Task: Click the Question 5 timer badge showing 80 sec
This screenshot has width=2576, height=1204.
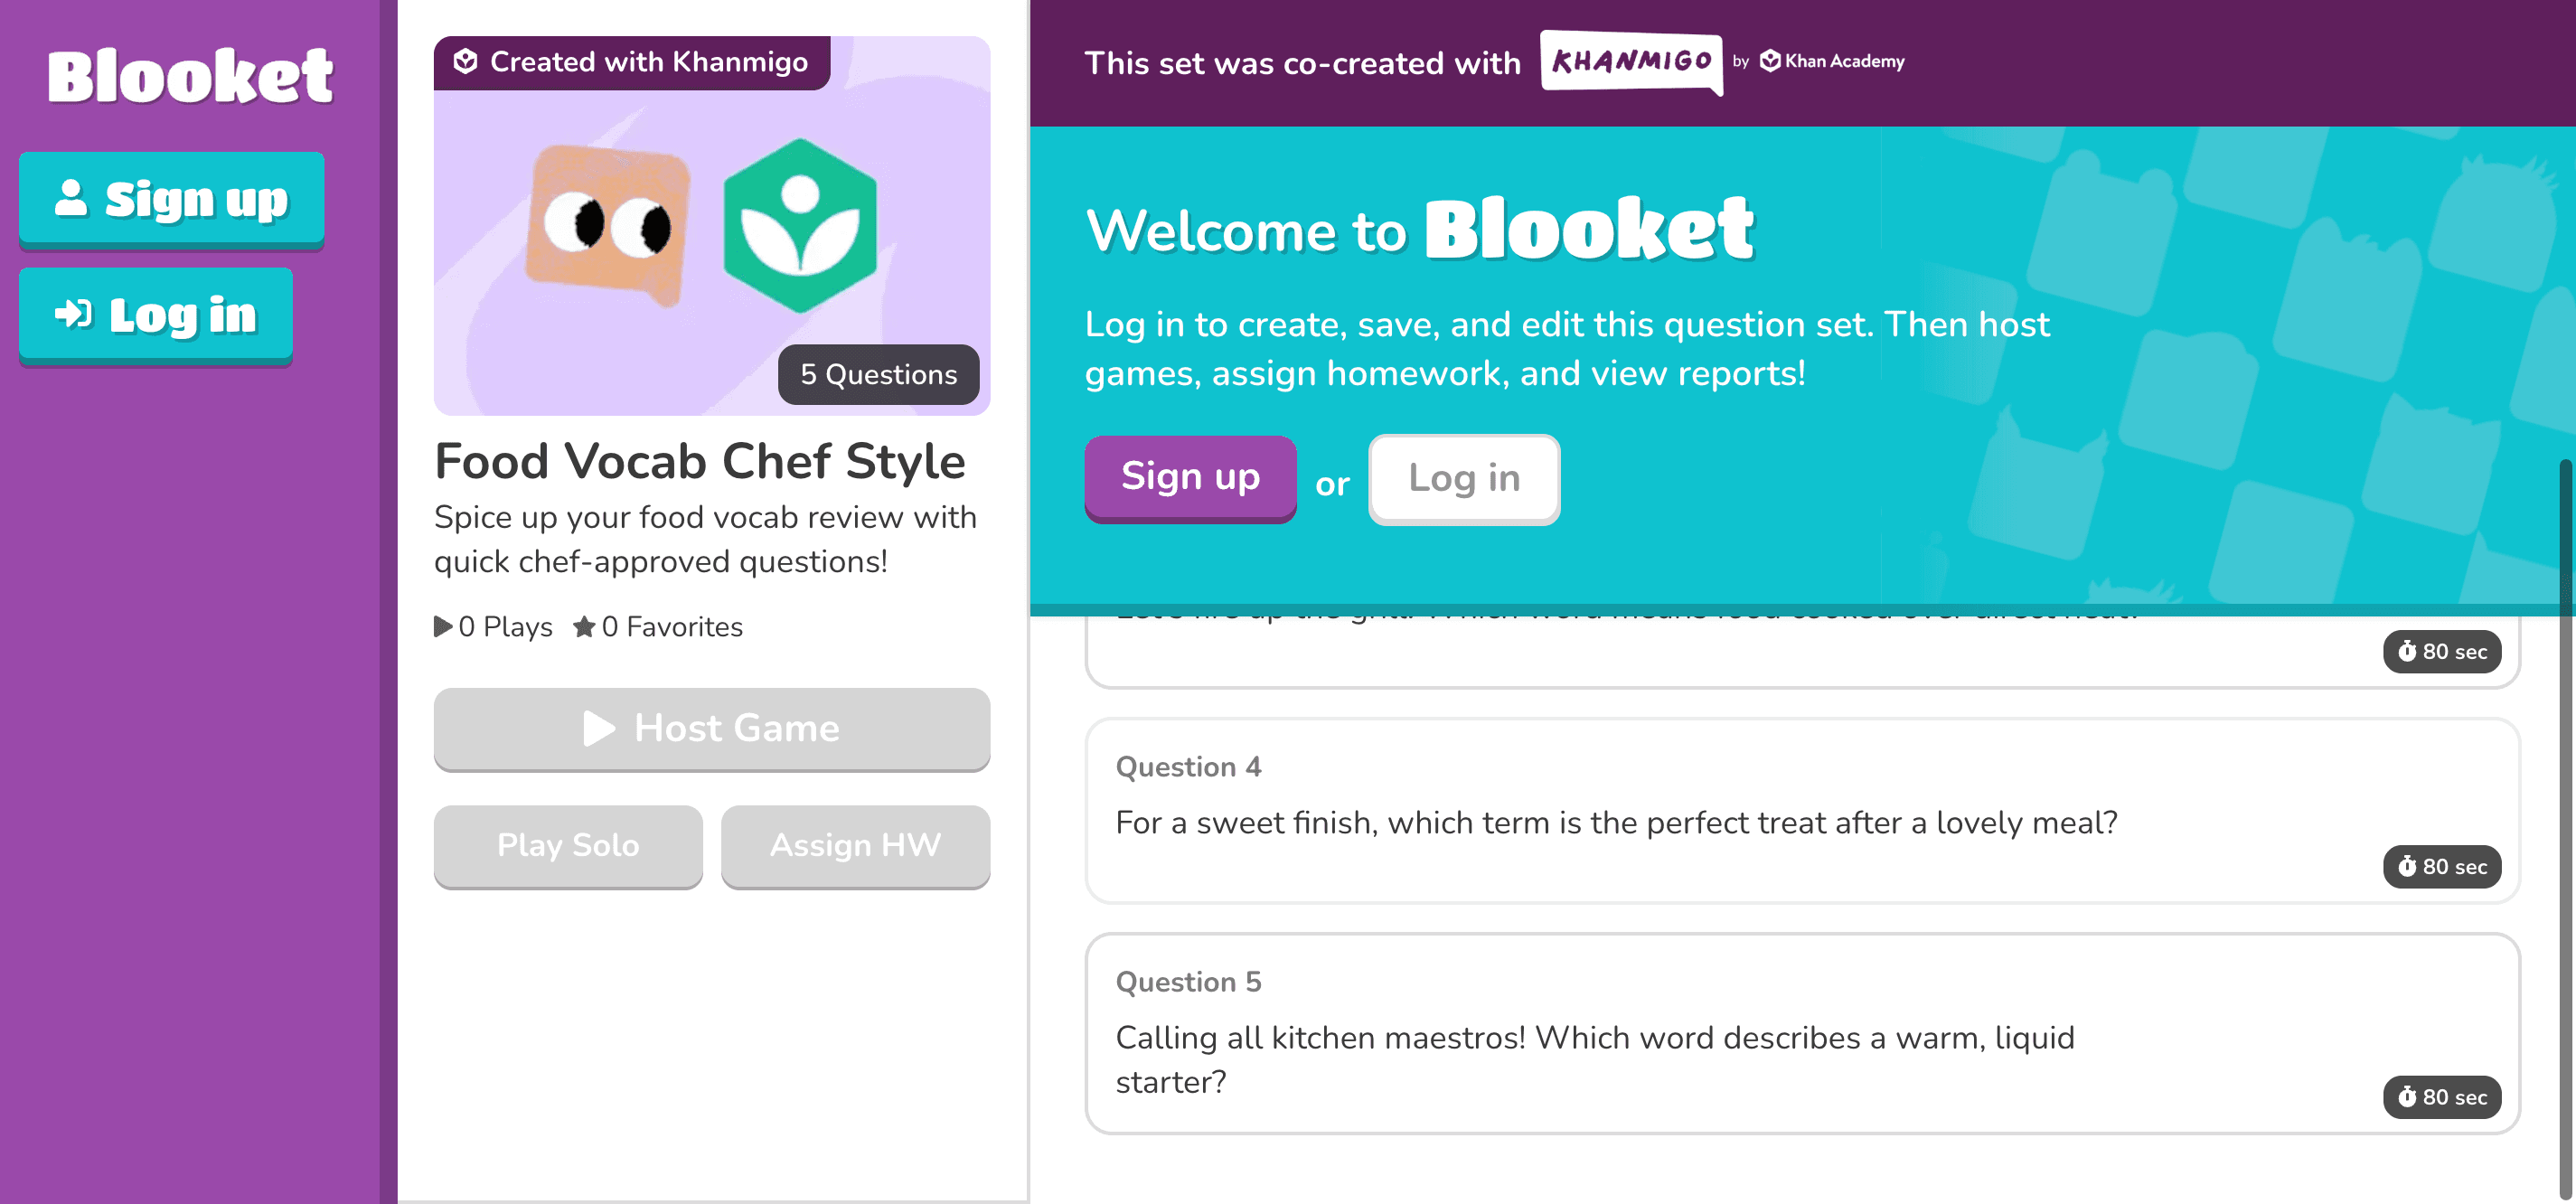Action: (x=2441, y=1097)
